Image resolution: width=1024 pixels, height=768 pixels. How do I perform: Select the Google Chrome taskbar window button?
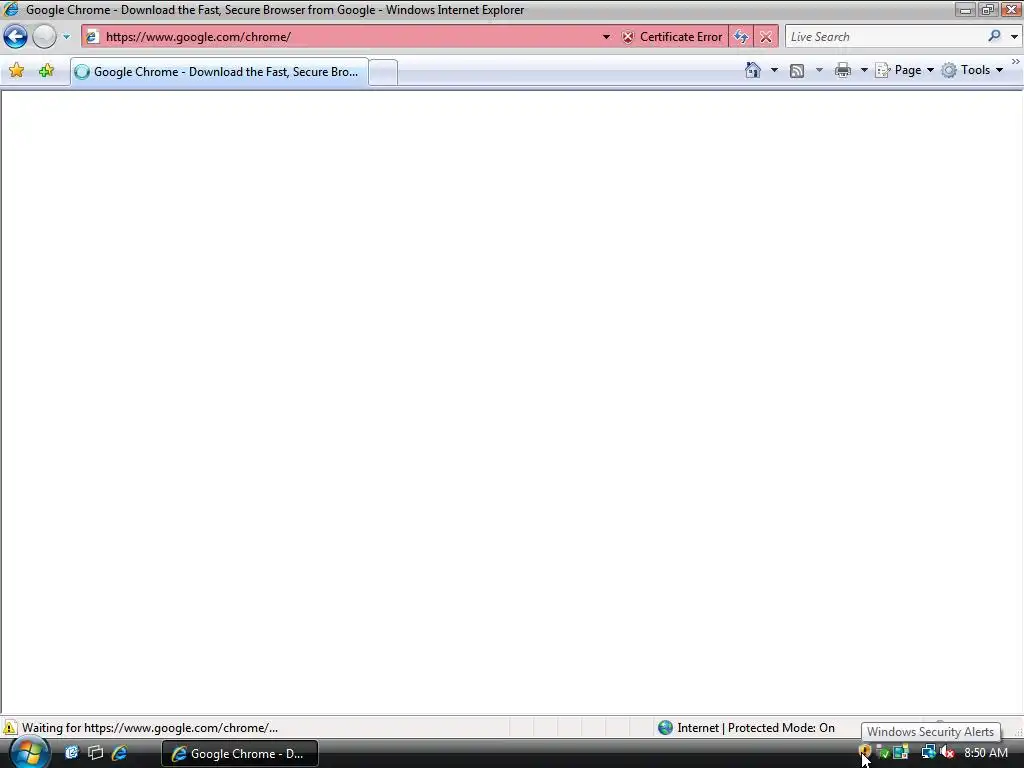tap(240, 754)
